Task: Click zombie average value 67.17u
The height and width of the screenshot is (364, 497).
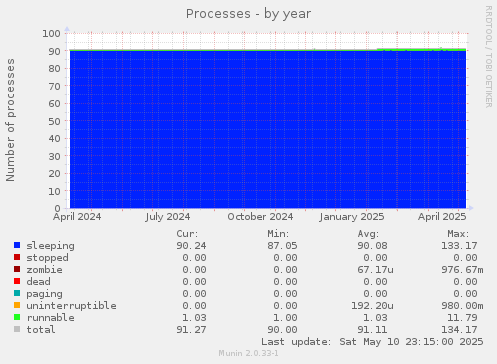Action: tap(375, 270)
